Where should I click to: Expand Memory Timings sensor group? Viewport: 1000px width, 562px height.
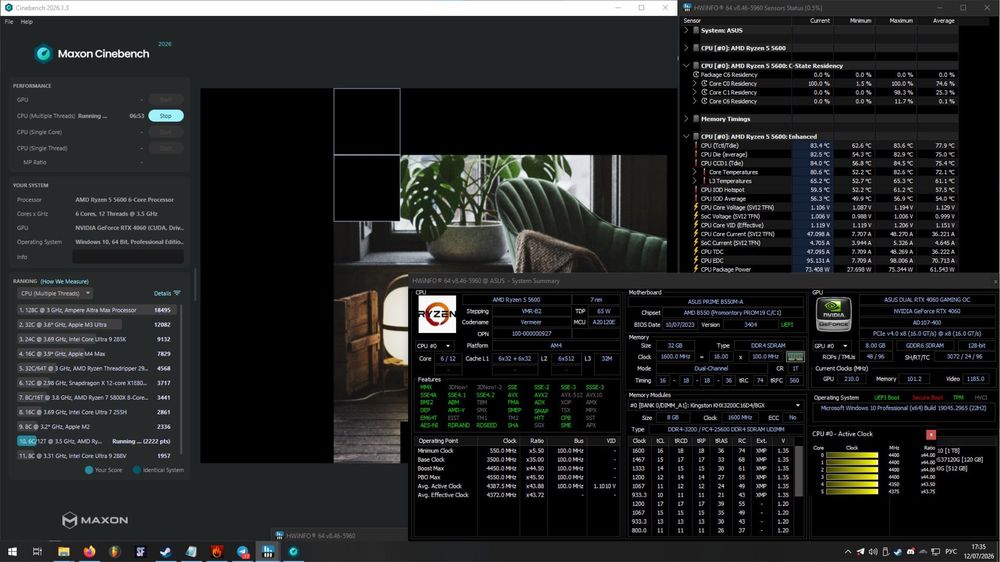(686, 119)
